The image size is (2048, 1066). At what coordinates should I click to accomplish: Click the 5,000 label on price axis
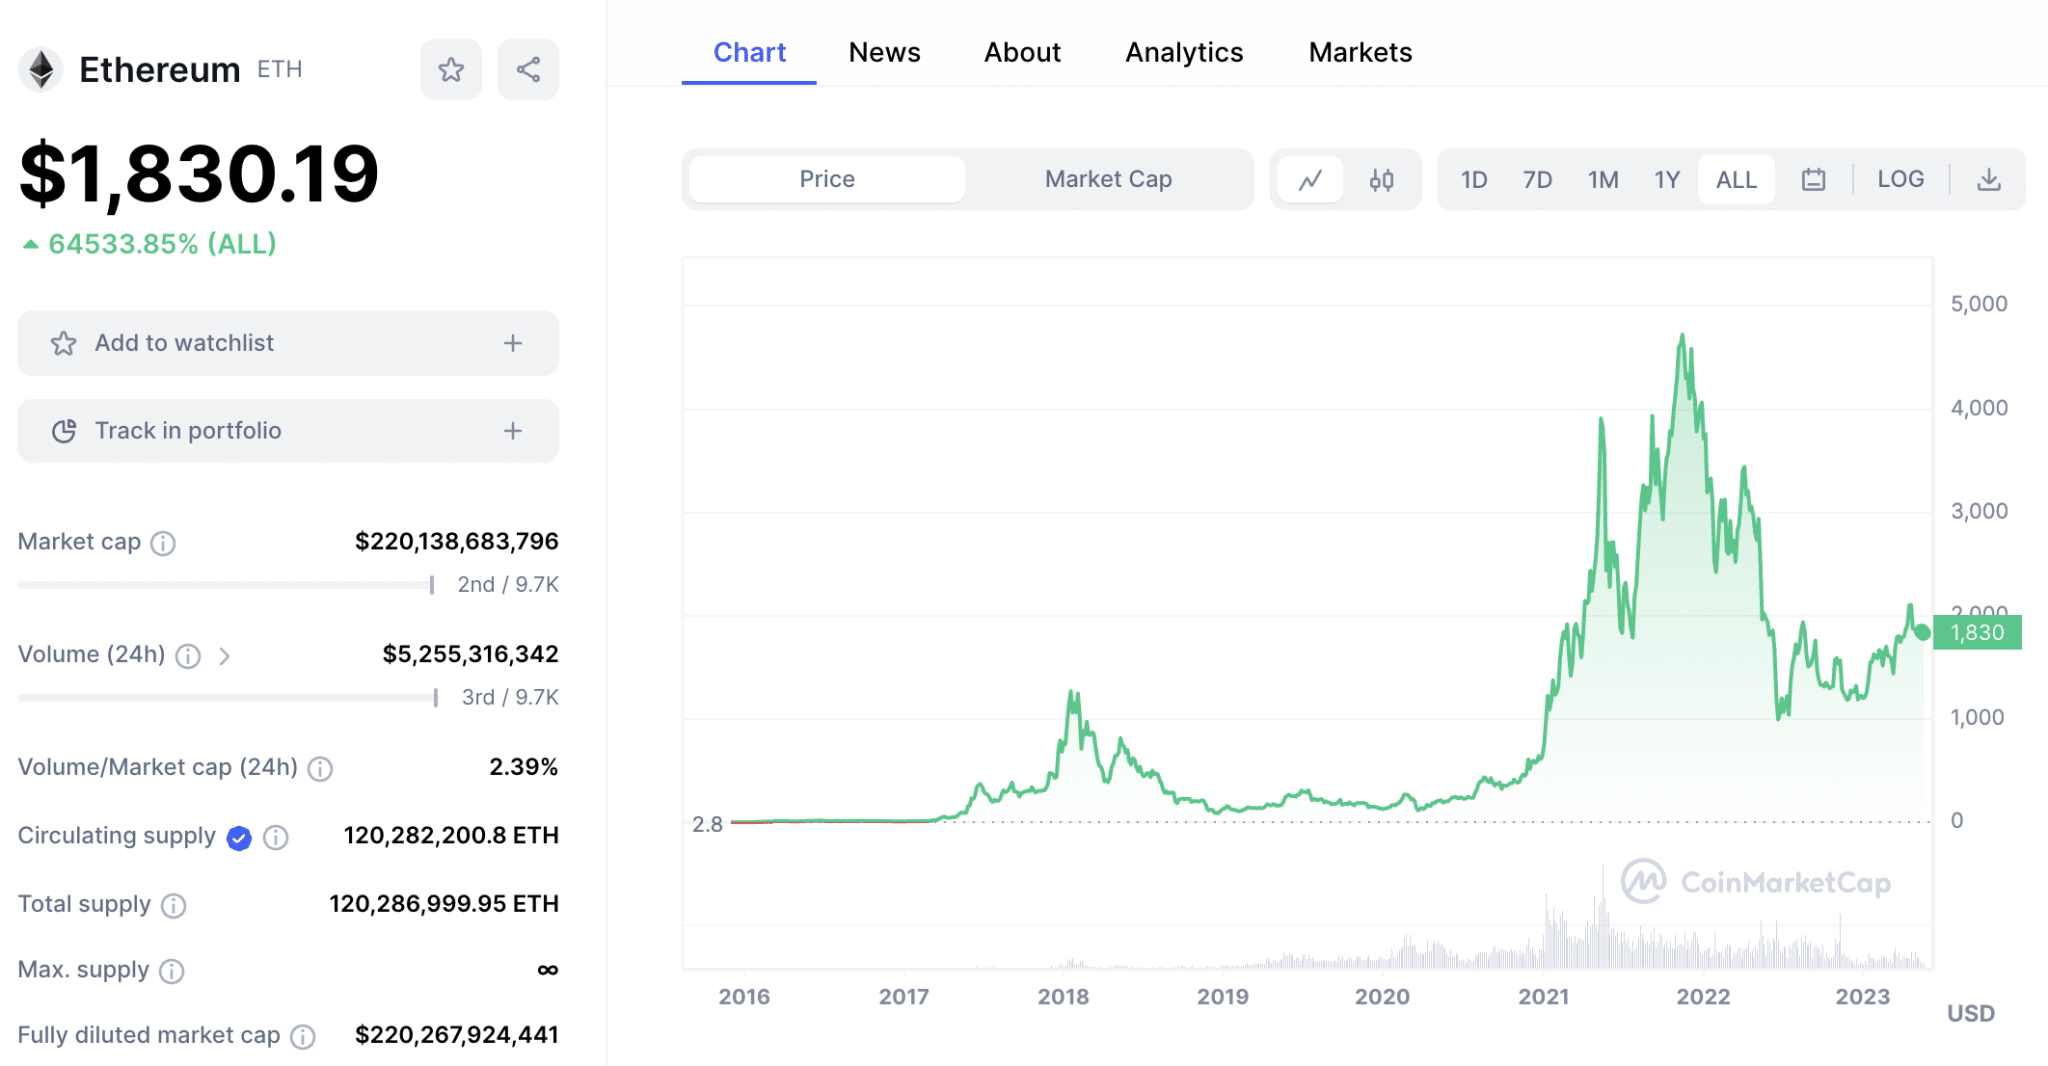pyautogui.click(x=1978, y=304)
